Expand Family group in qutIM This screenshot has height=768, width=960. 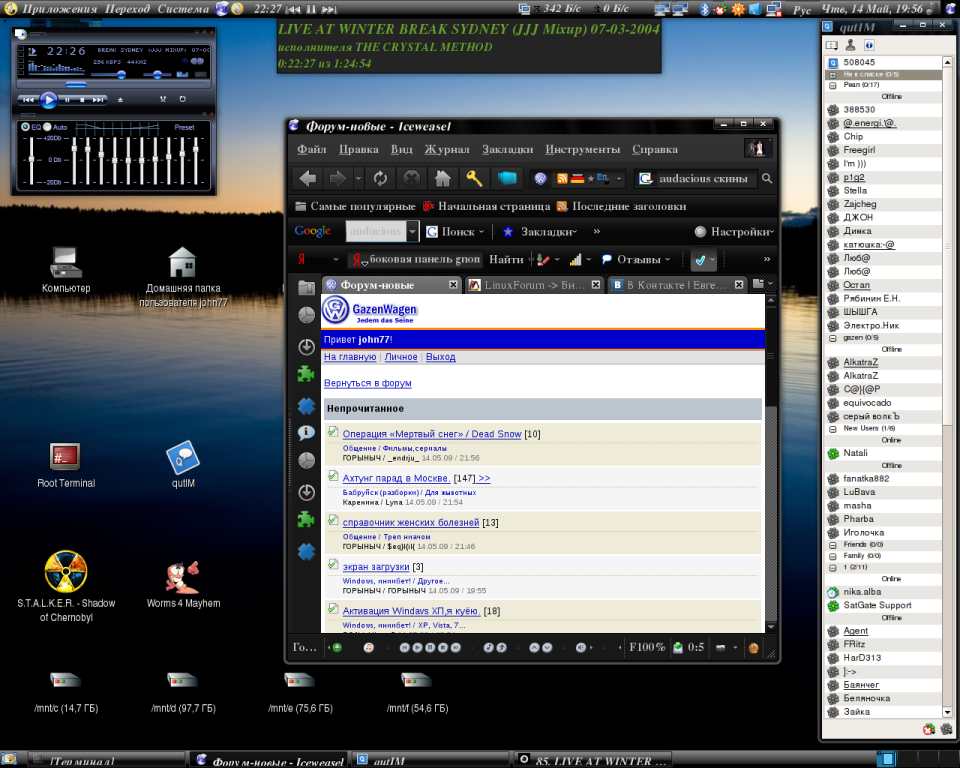click(833, 556)
